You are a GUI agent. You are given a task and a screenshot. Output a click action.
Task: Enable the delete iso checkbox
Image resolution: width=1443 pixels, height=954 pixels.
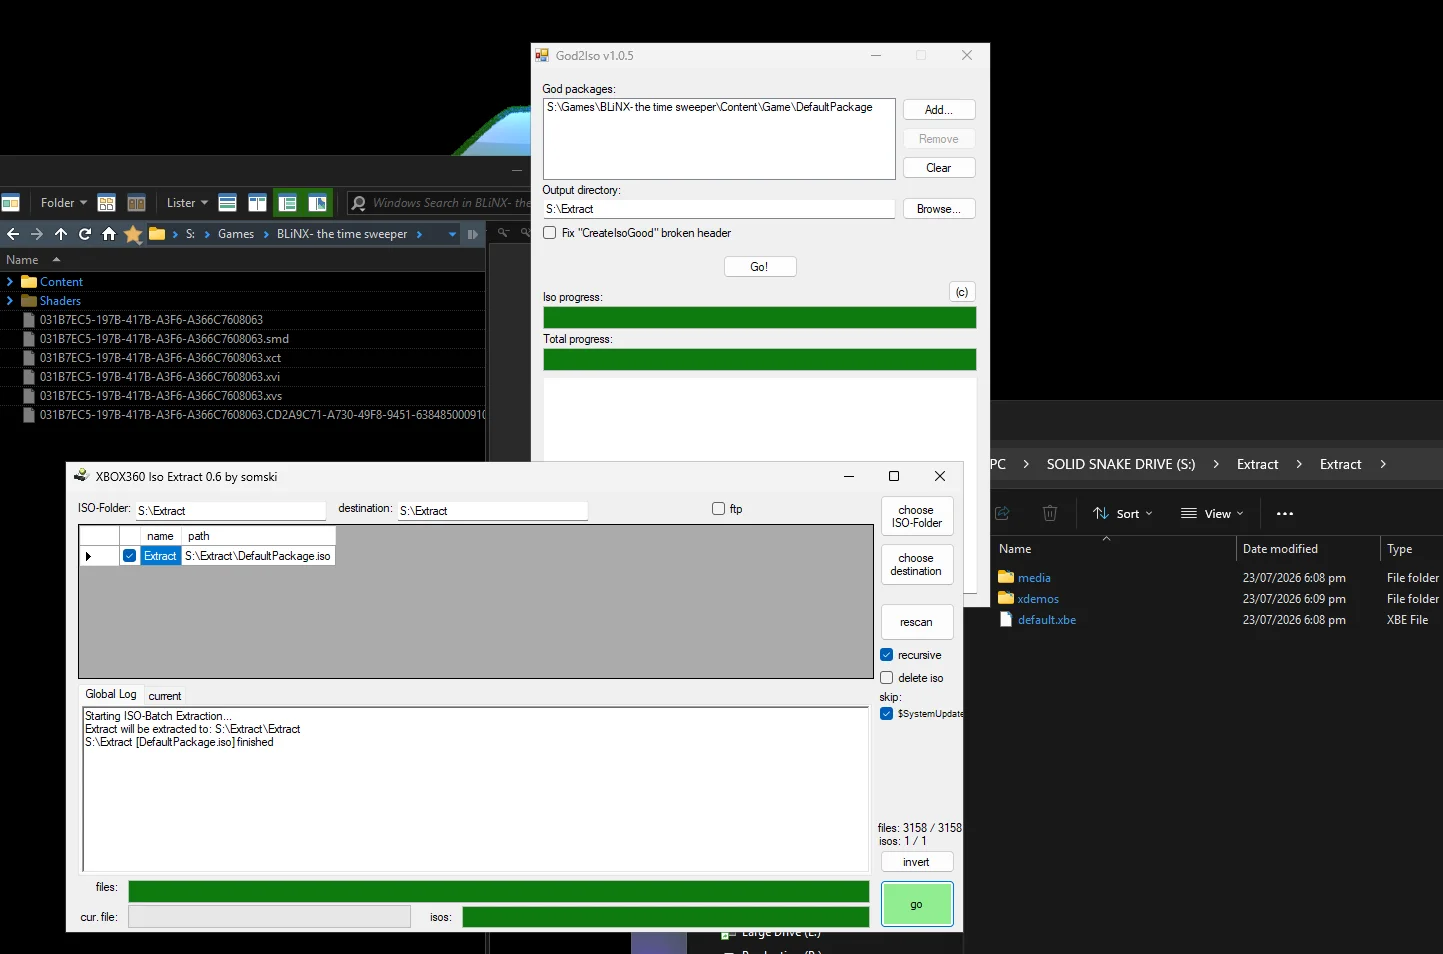[886, 678]
